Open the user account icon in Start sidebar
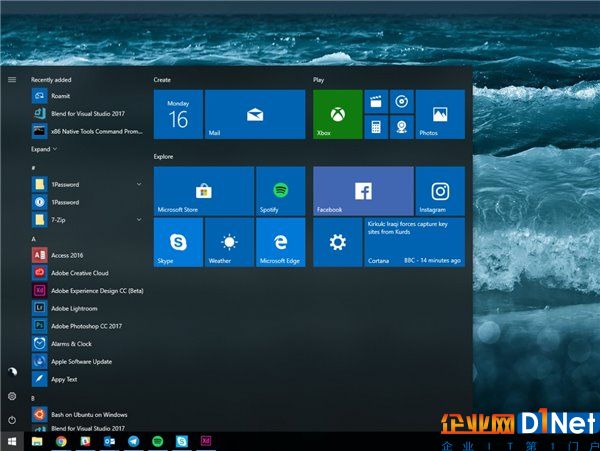This screenshot has height=451, width=600. [12, 371]
